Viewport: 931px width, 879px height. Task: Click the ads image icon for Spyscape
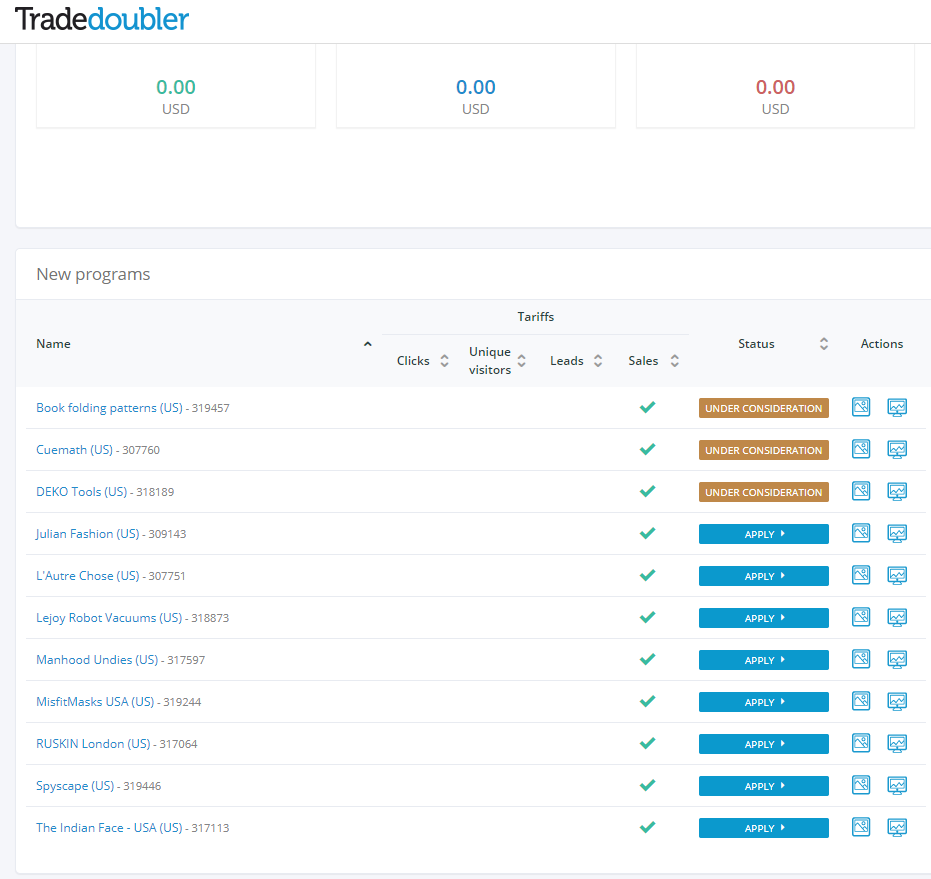click(x=861, y=785)
